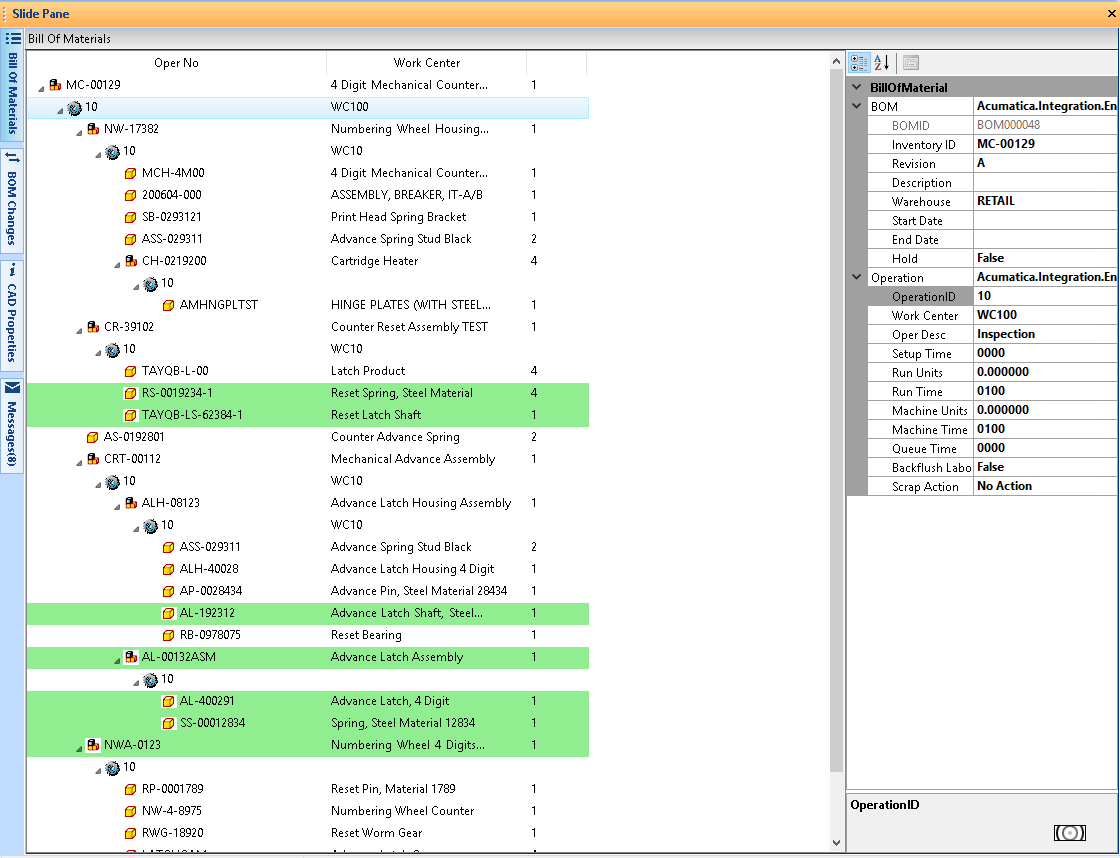Screen dimensions: 1120x858
Task: Select the ALH-40028 row
Action: pyautogui.click(x=308, y=569)
